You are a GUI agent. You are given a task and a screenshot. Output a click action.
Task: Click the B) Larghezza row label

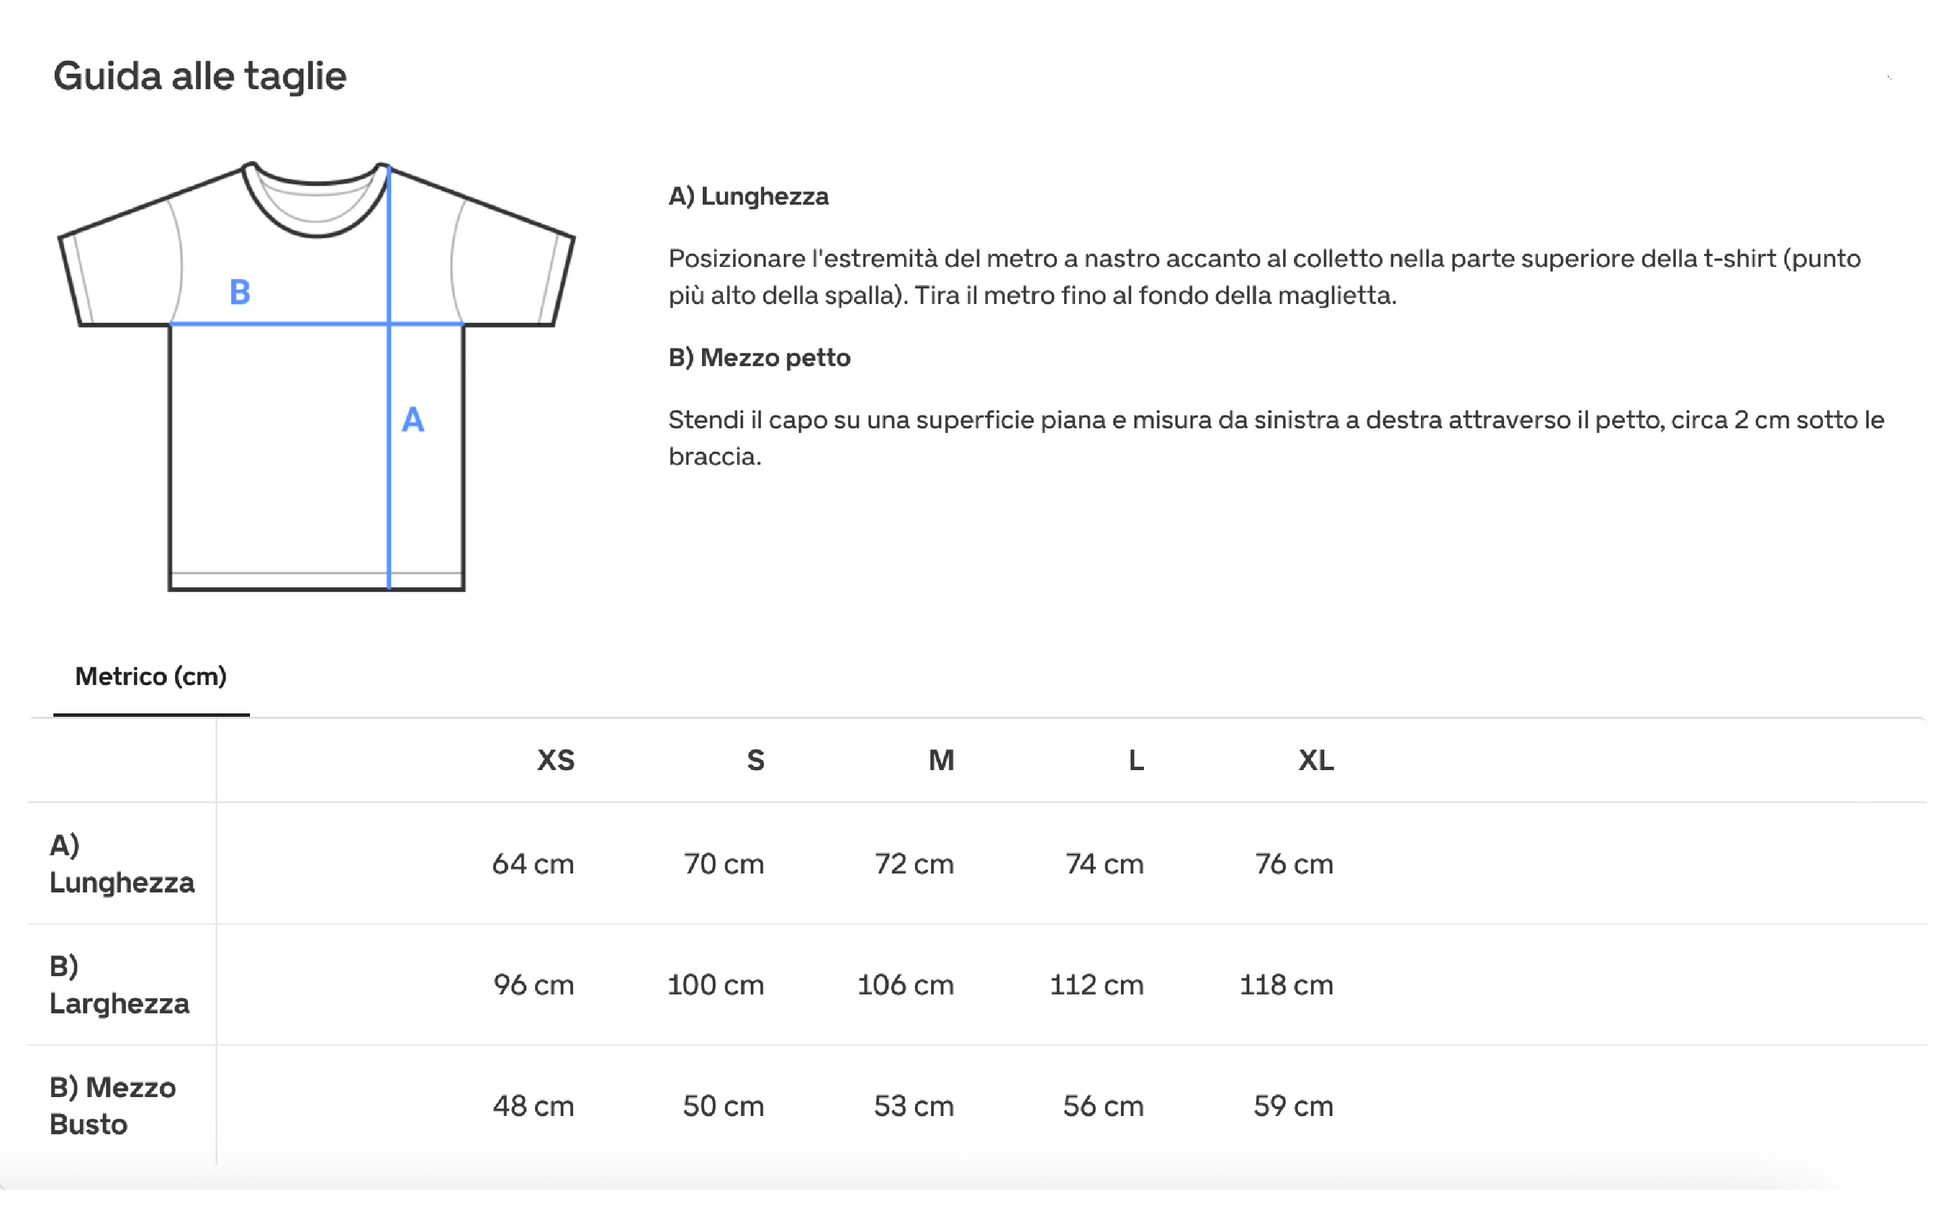(x=119, y=985)
